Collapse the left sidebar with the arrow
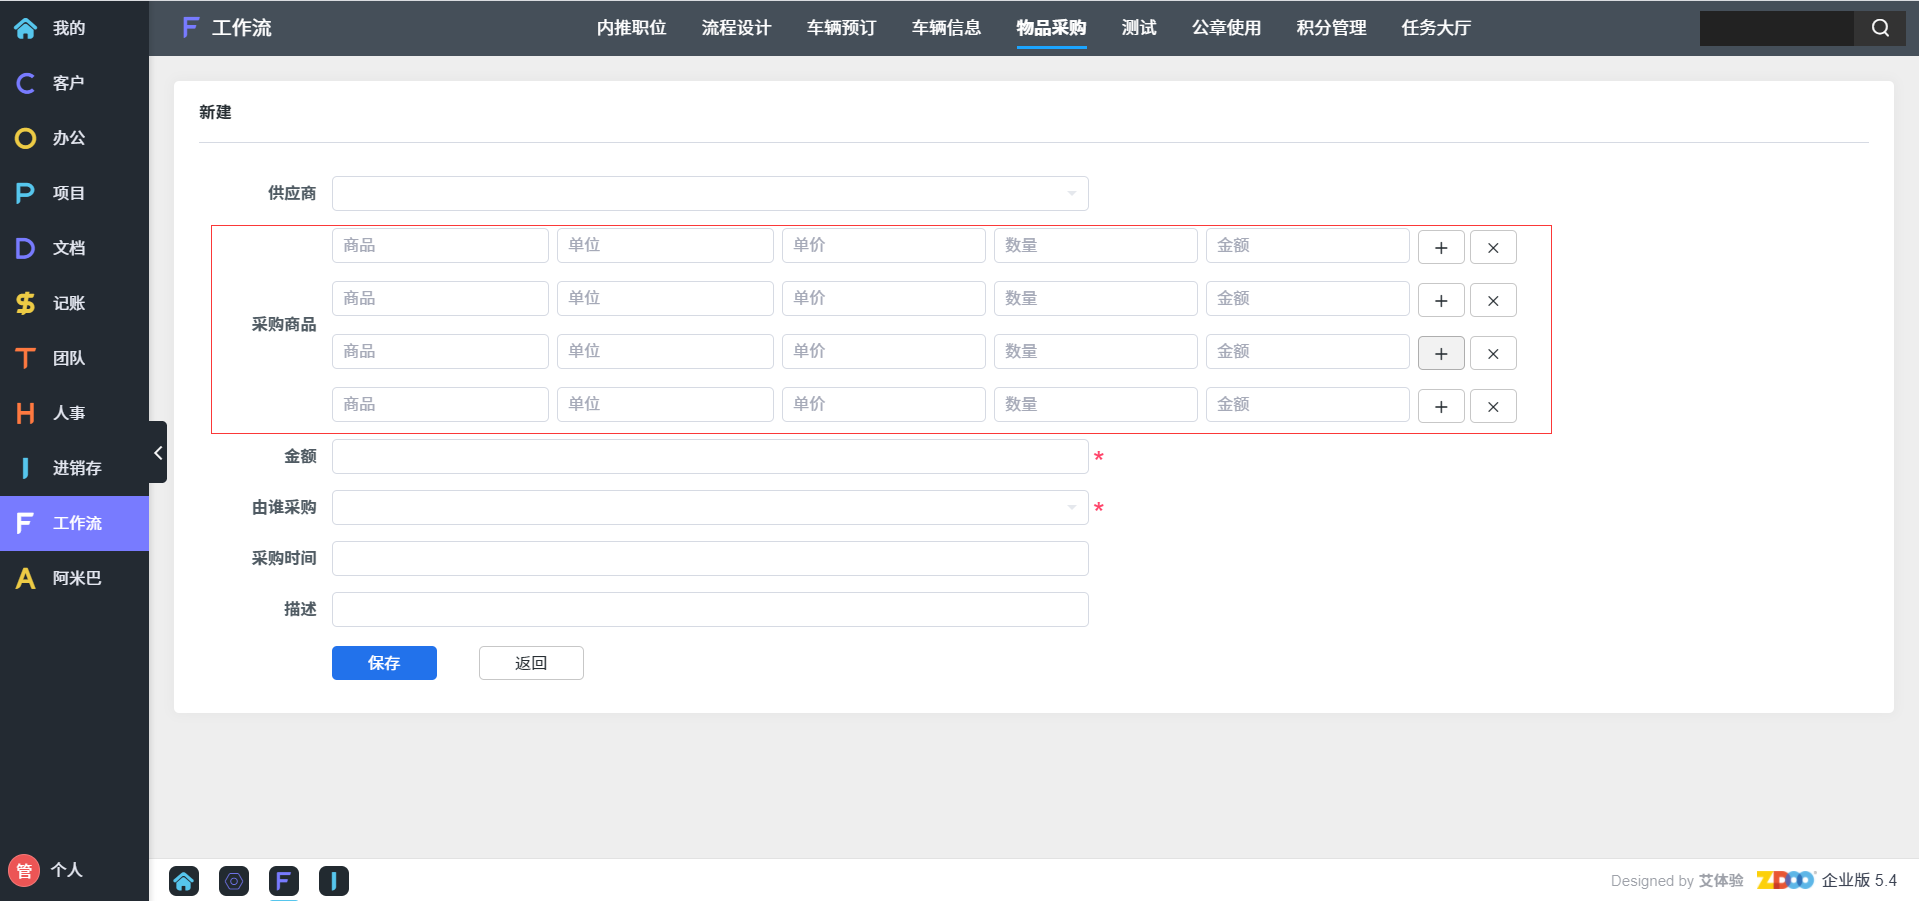Screen dimensions: 1919x901 [158, 452]
